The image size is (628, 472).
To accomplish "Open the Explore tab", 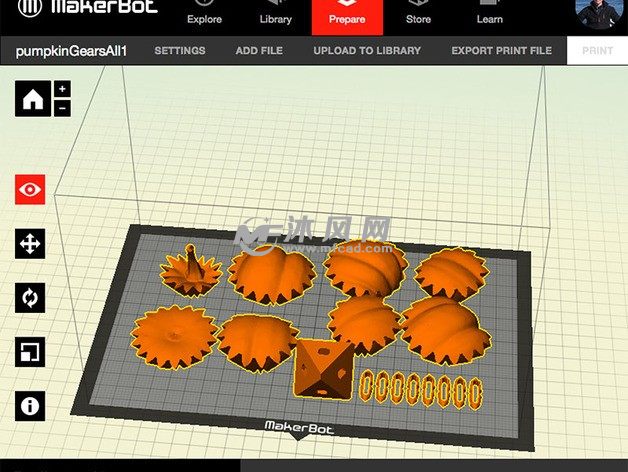I will click(x=205, y=14).
